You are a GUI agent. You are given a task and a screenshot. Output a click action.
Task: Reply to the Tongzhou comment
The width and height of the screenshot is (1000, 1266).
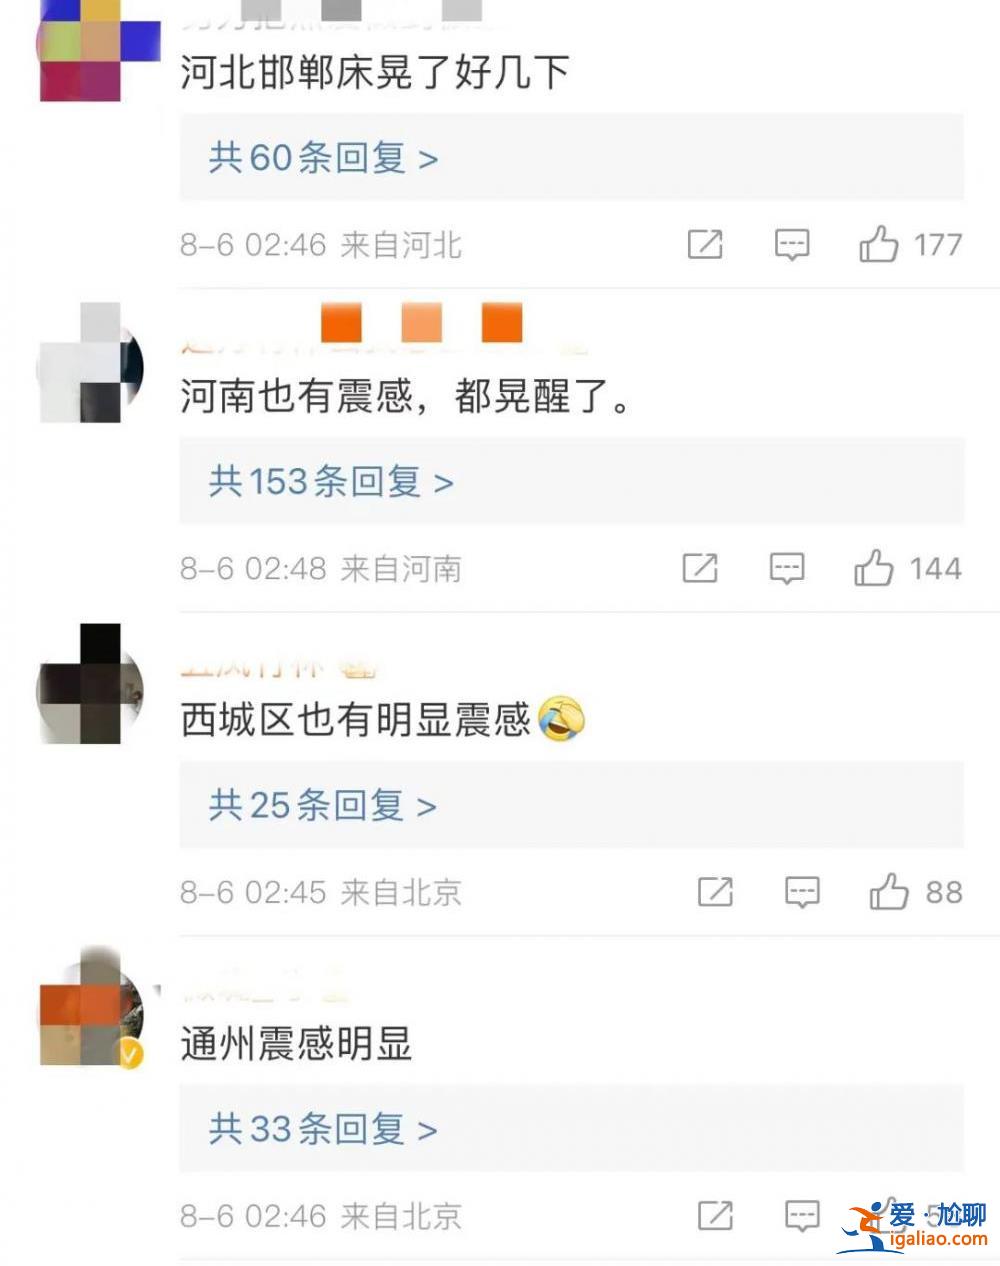[x=803, y=1217]
